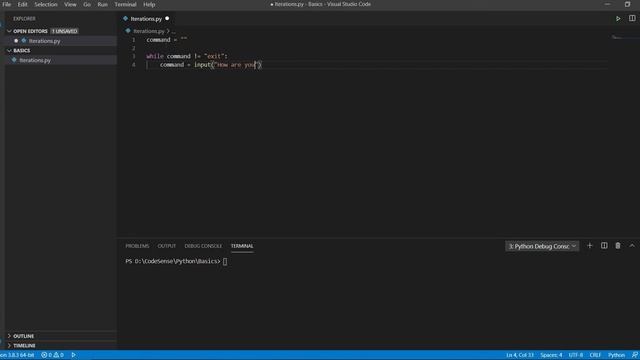This screenshot has height=360, width=640.
Task: Open the Go menu
Action: (x=87, y=4)
